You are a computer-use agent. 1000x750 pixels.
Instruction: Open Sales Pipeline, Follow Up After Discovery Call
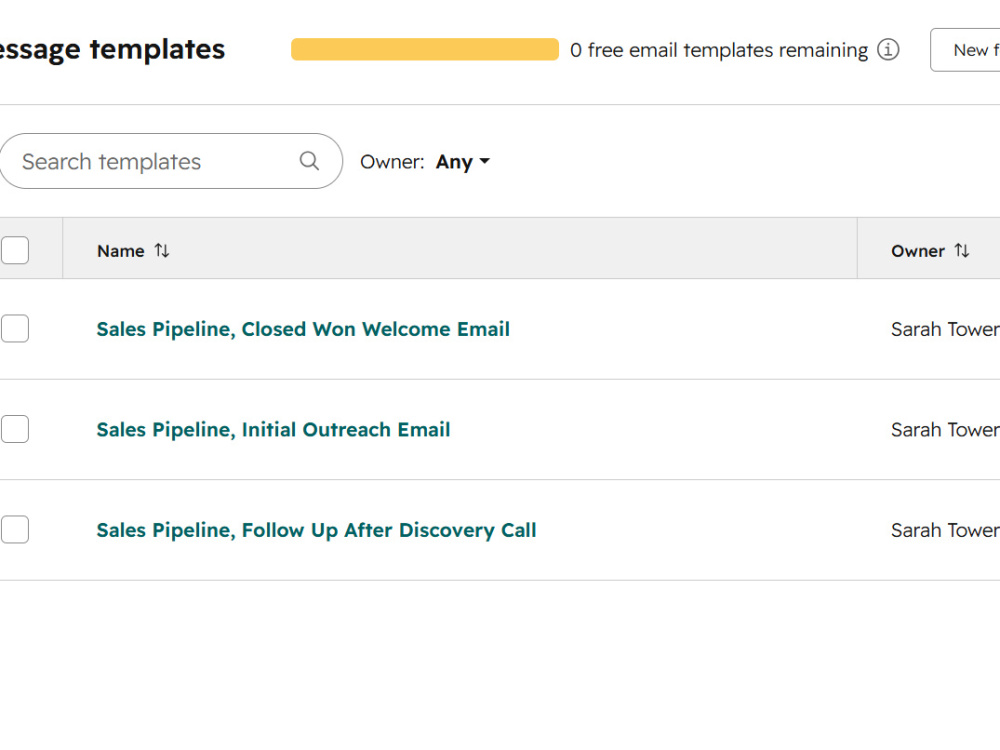click(316, 530)
